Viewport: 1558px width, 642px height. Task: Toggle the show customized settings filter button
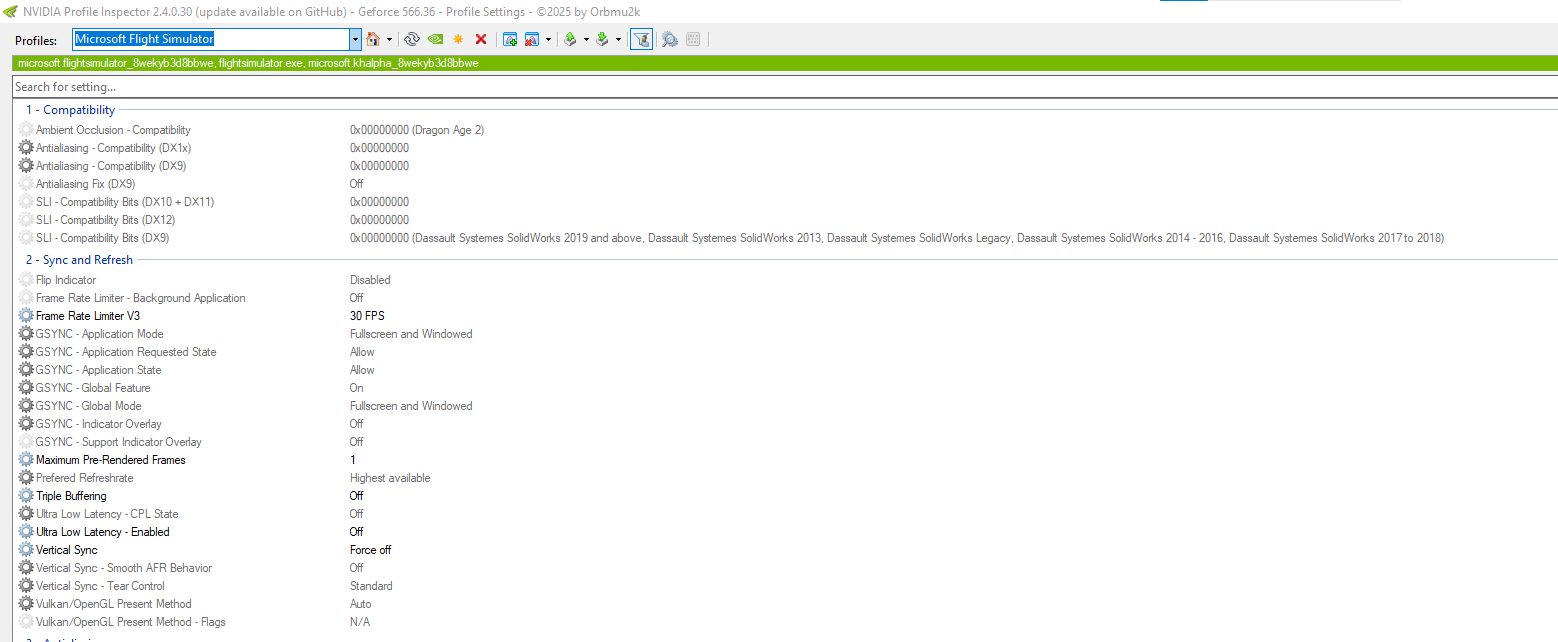click(641, 39)
